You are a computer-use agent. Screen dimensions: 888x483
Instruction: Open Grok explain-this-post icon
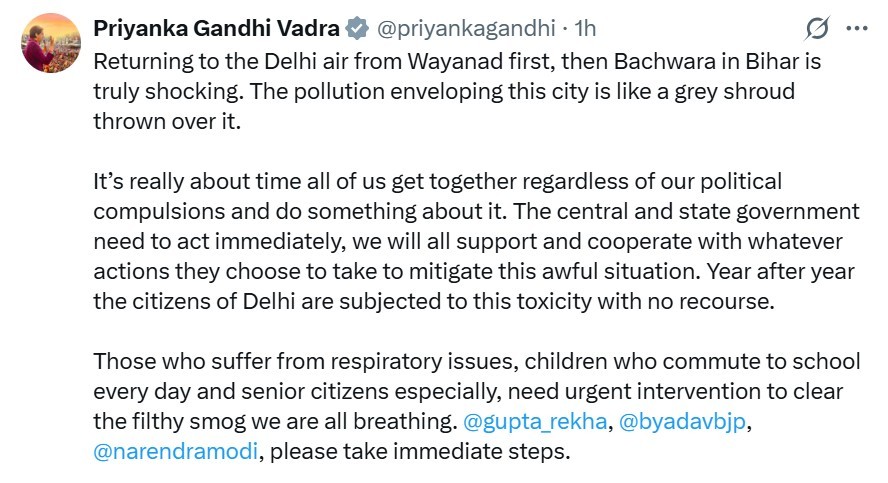pyautogui.click(x=820, y=29)
